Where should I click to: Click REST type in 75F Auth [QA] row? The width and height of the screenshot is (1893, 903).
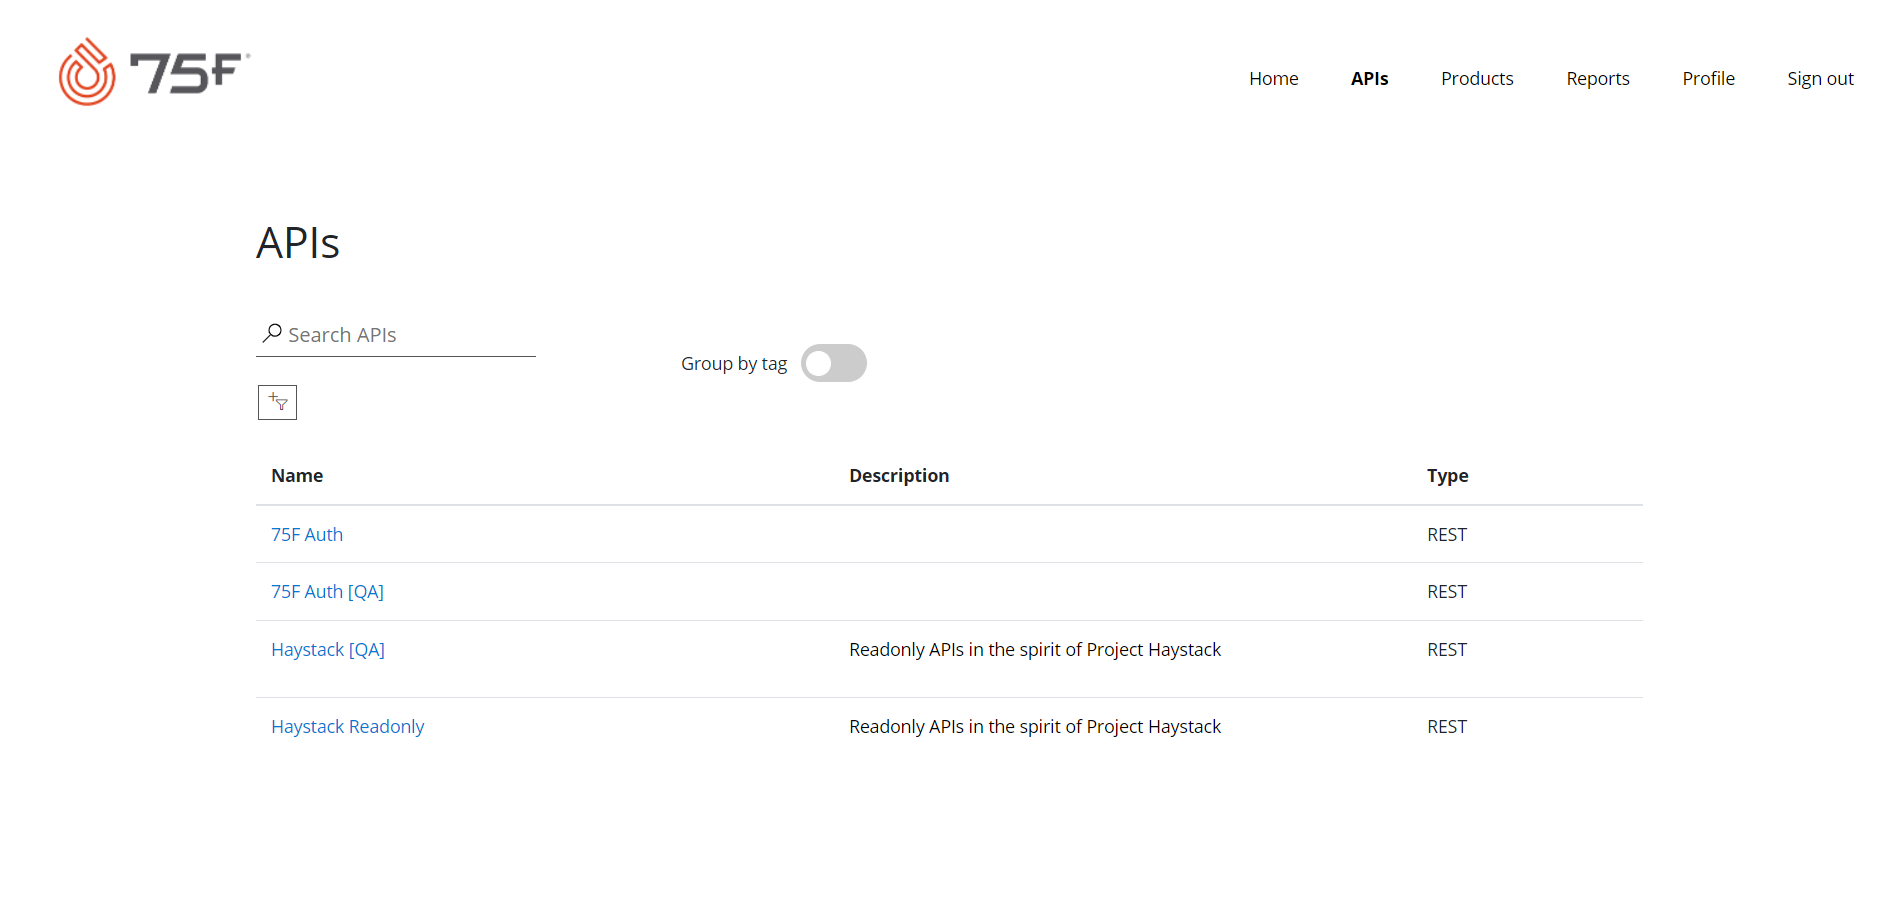(1446, 591)
